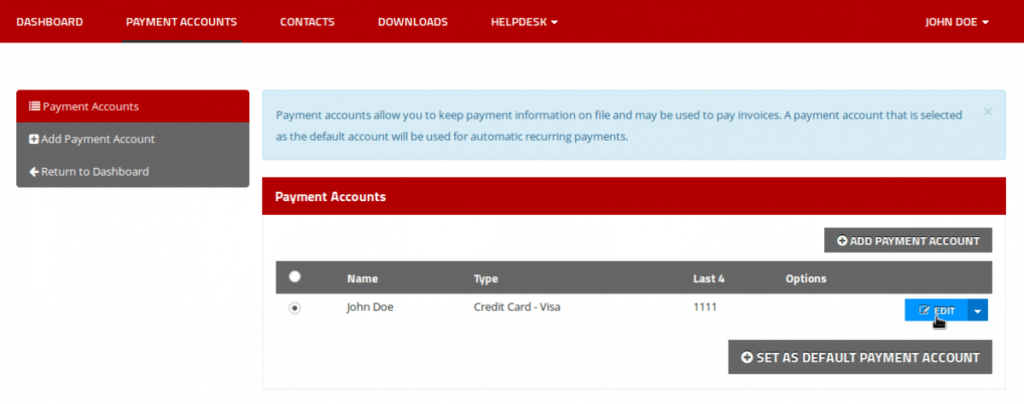The image size is (1024, 404).
Task: Click the gray Add Payment Account button
Action: point(908,240)
